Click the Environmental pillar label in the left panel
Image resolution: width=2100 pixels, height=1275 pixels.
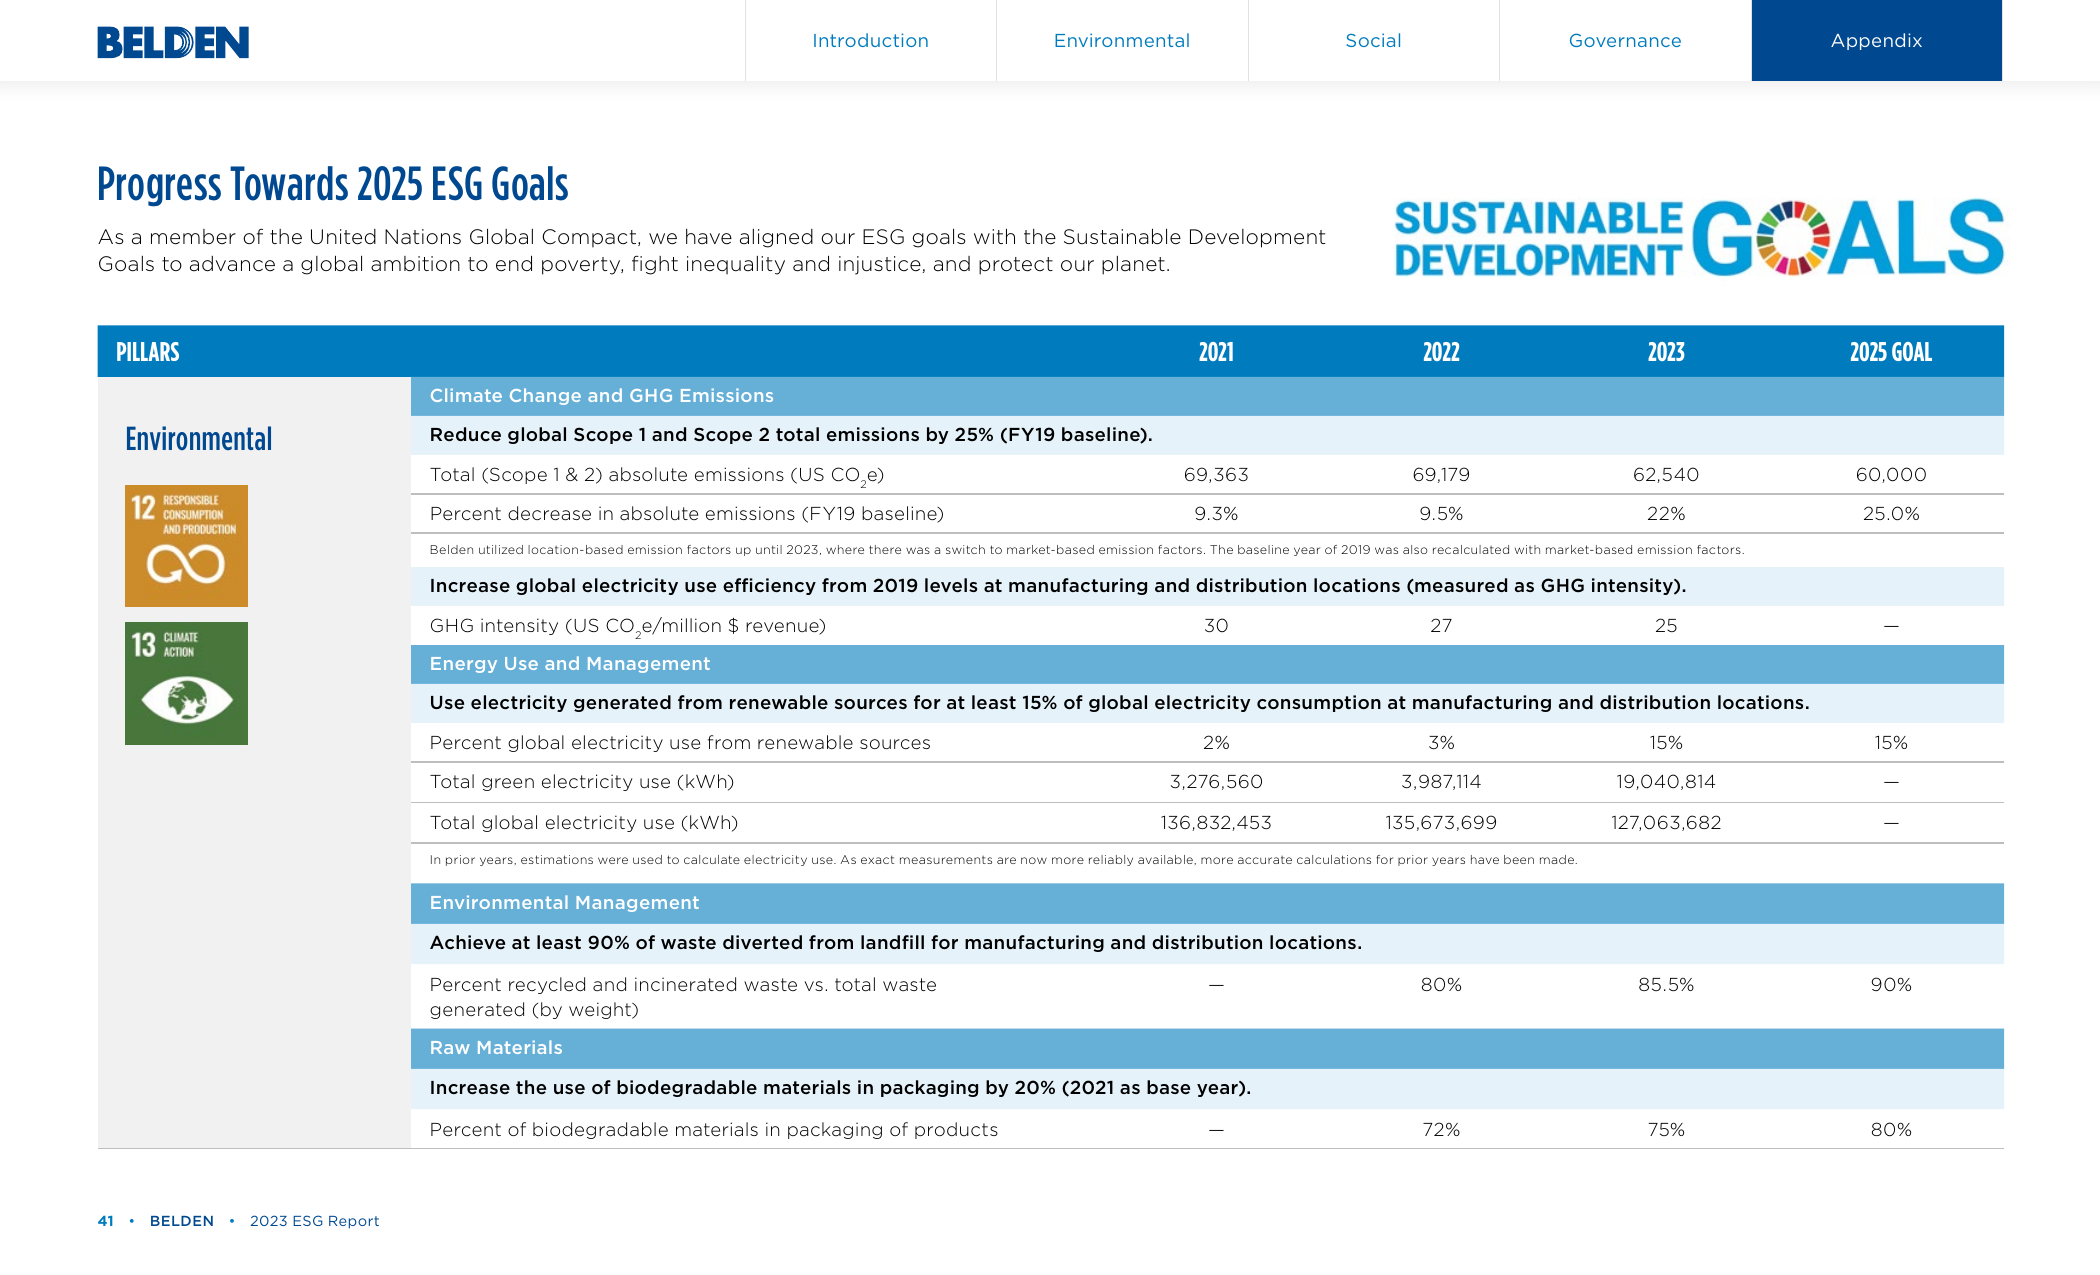[199, 439]
